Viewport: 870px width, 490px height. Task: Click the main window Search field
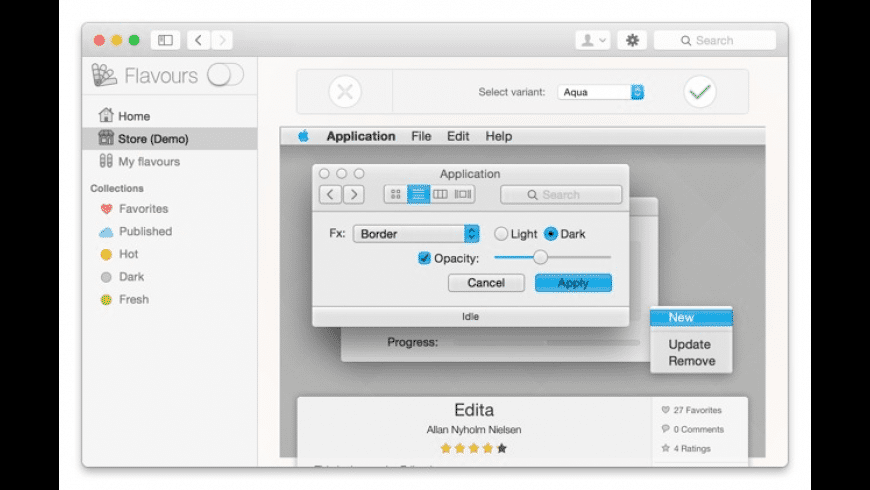click(715, 40)
